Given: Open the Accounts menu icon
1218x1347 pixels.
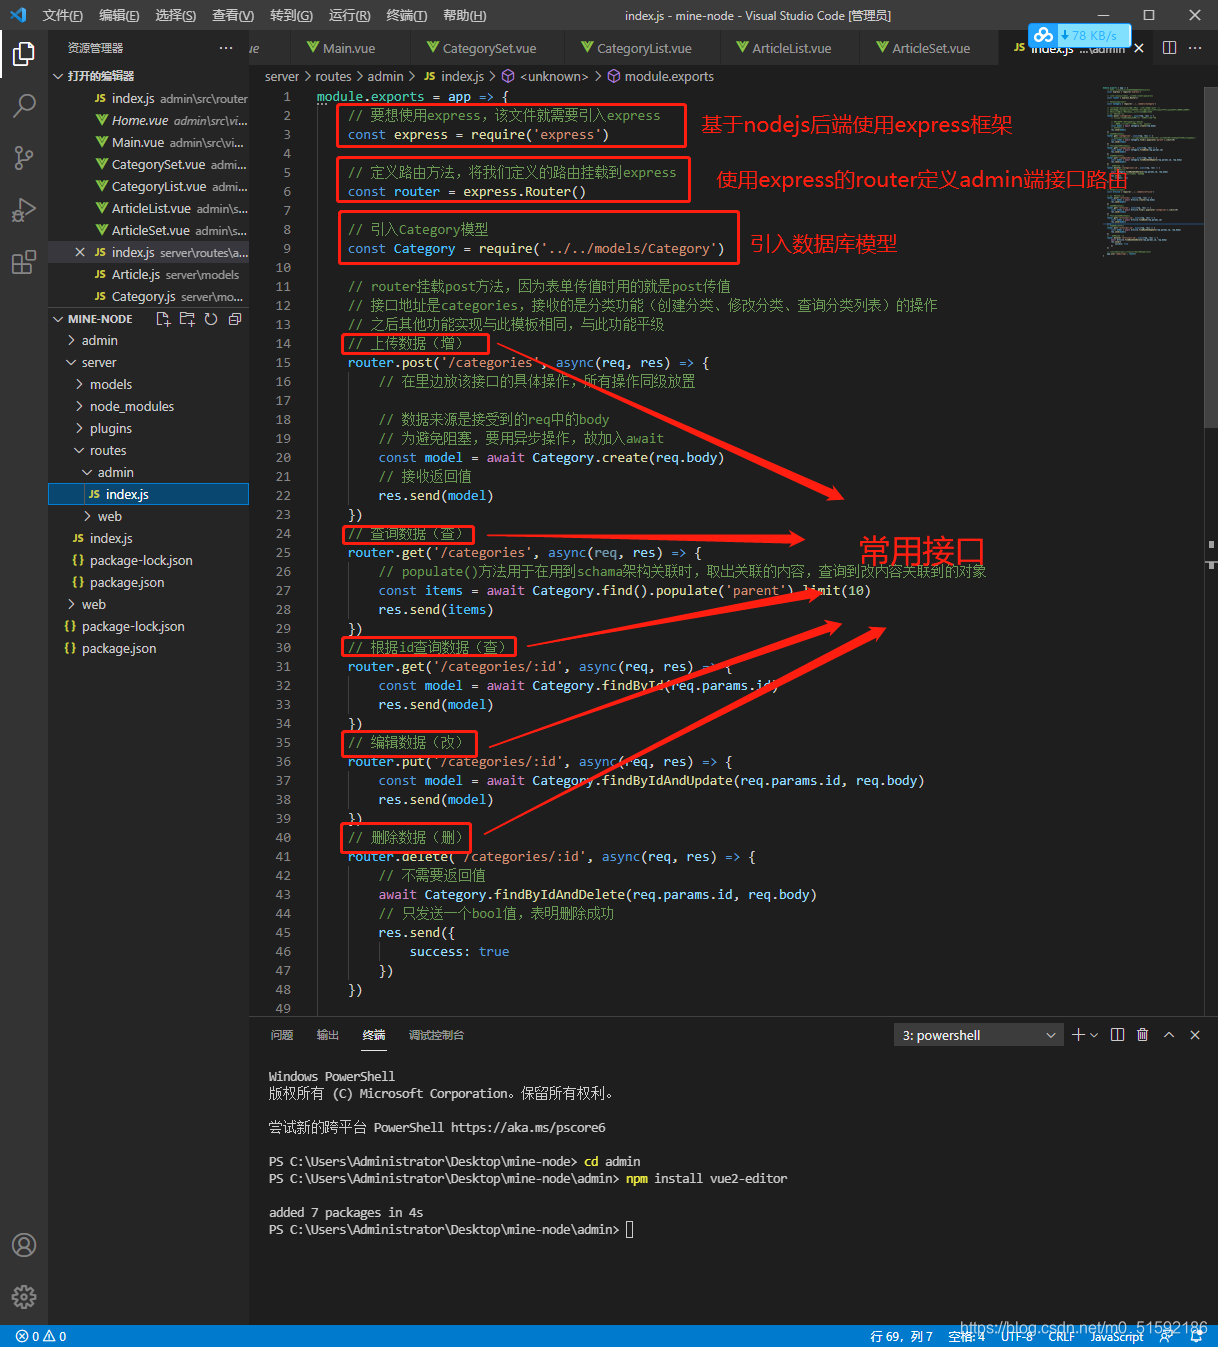Looking at the screenshot, I should [x=24, y=1245].
